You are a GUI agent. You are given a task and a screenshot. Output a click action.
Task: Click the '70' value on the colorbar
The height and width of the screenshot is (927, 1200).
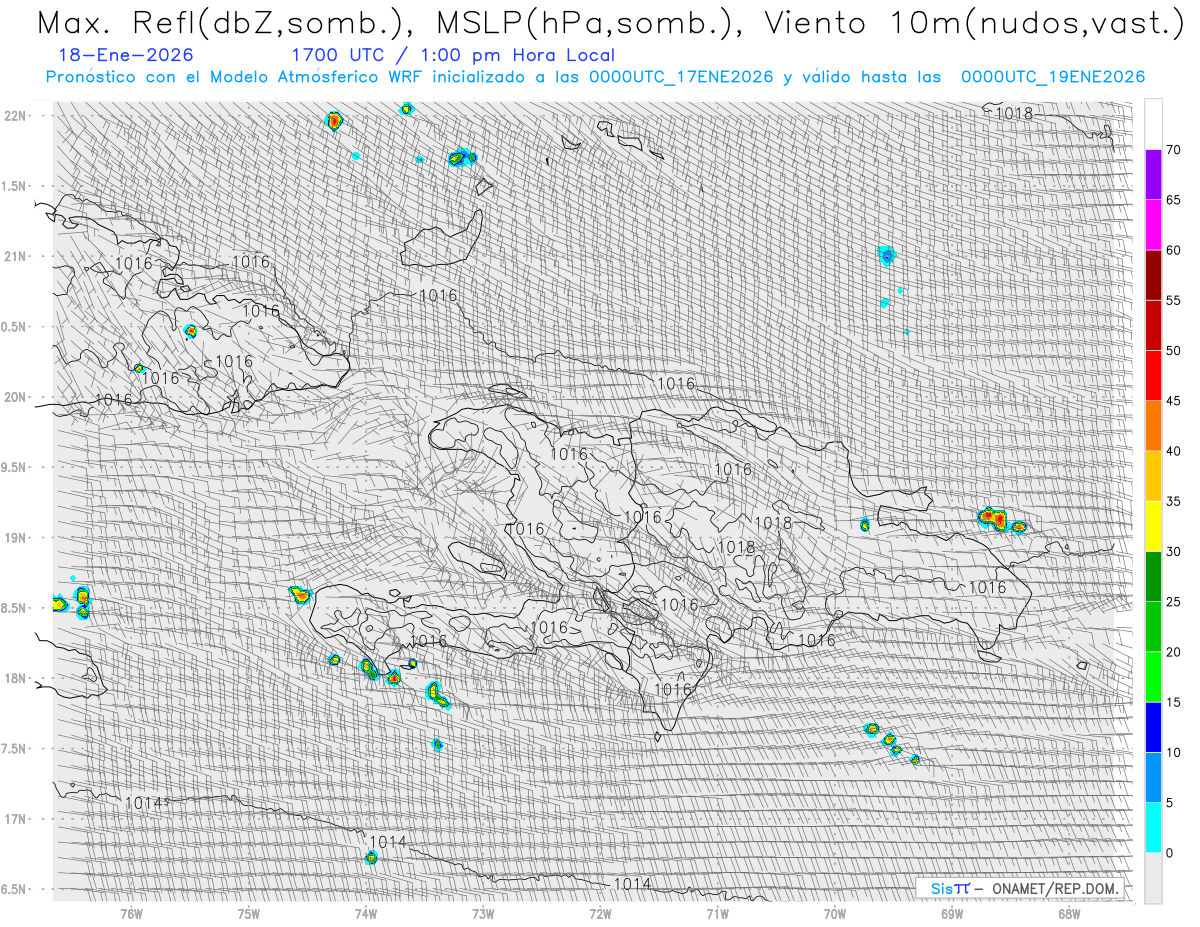[1173, 150]
